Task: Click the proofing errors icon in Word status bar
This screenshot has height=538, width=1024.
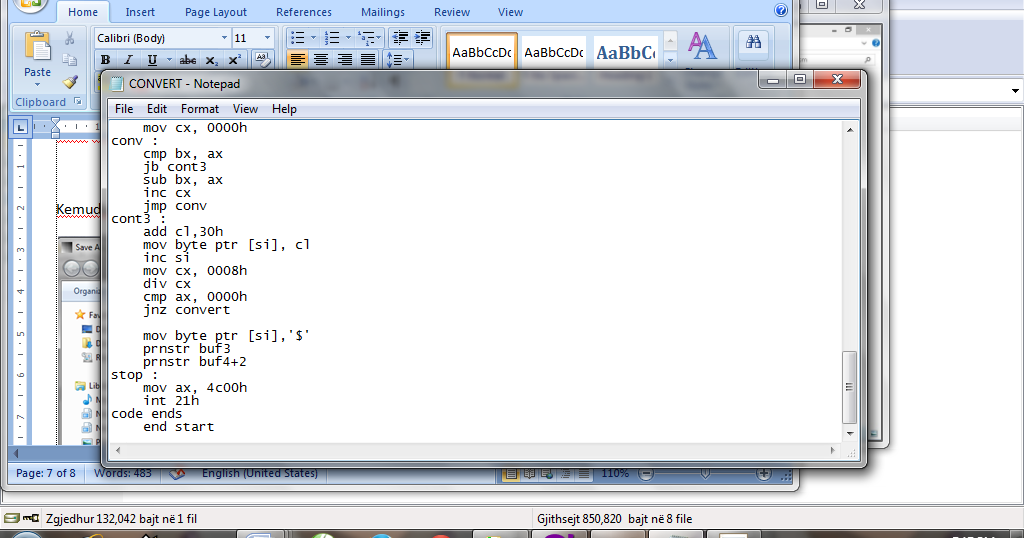Action: coord(177,473)
